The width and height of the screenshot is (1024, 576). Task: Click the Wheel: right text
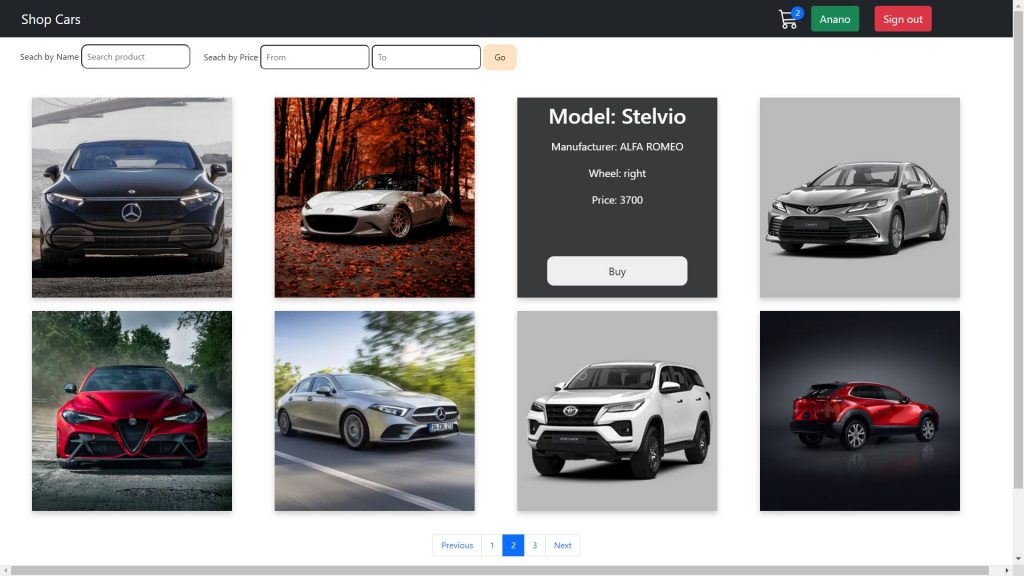[x=617, y=173]
